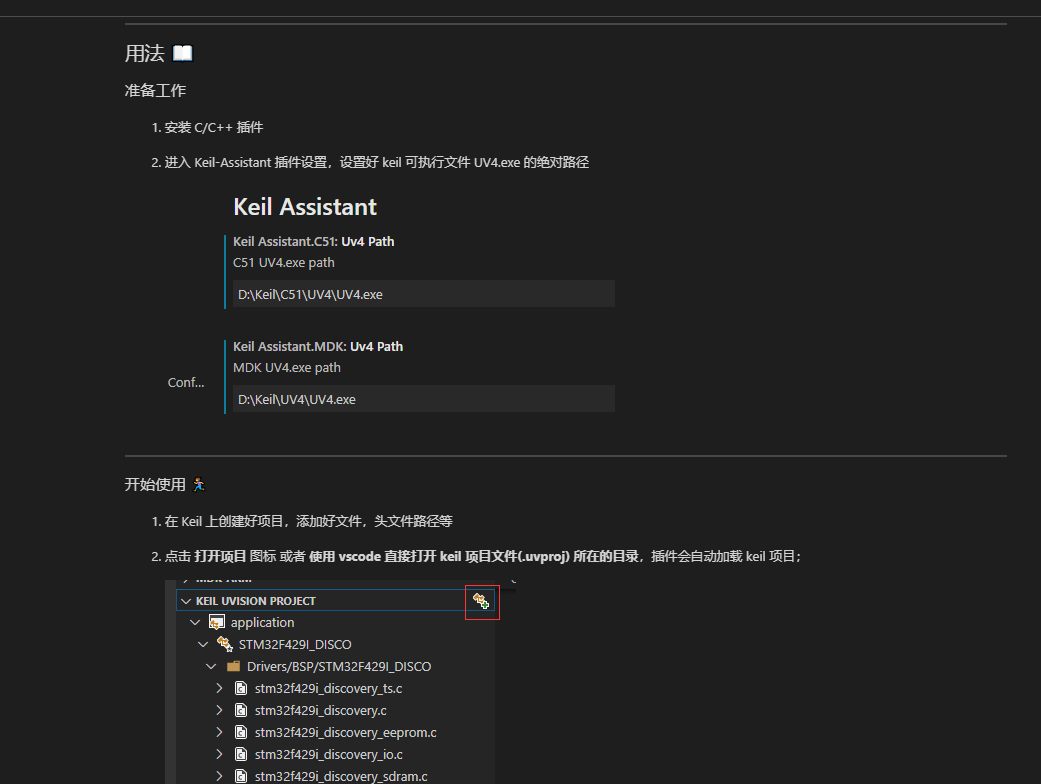The height and width of the screenshot is (784, 1041).
Task: Click the Keil Assistant.C51: Uv4 Path label
Action: tap(313, 242)
